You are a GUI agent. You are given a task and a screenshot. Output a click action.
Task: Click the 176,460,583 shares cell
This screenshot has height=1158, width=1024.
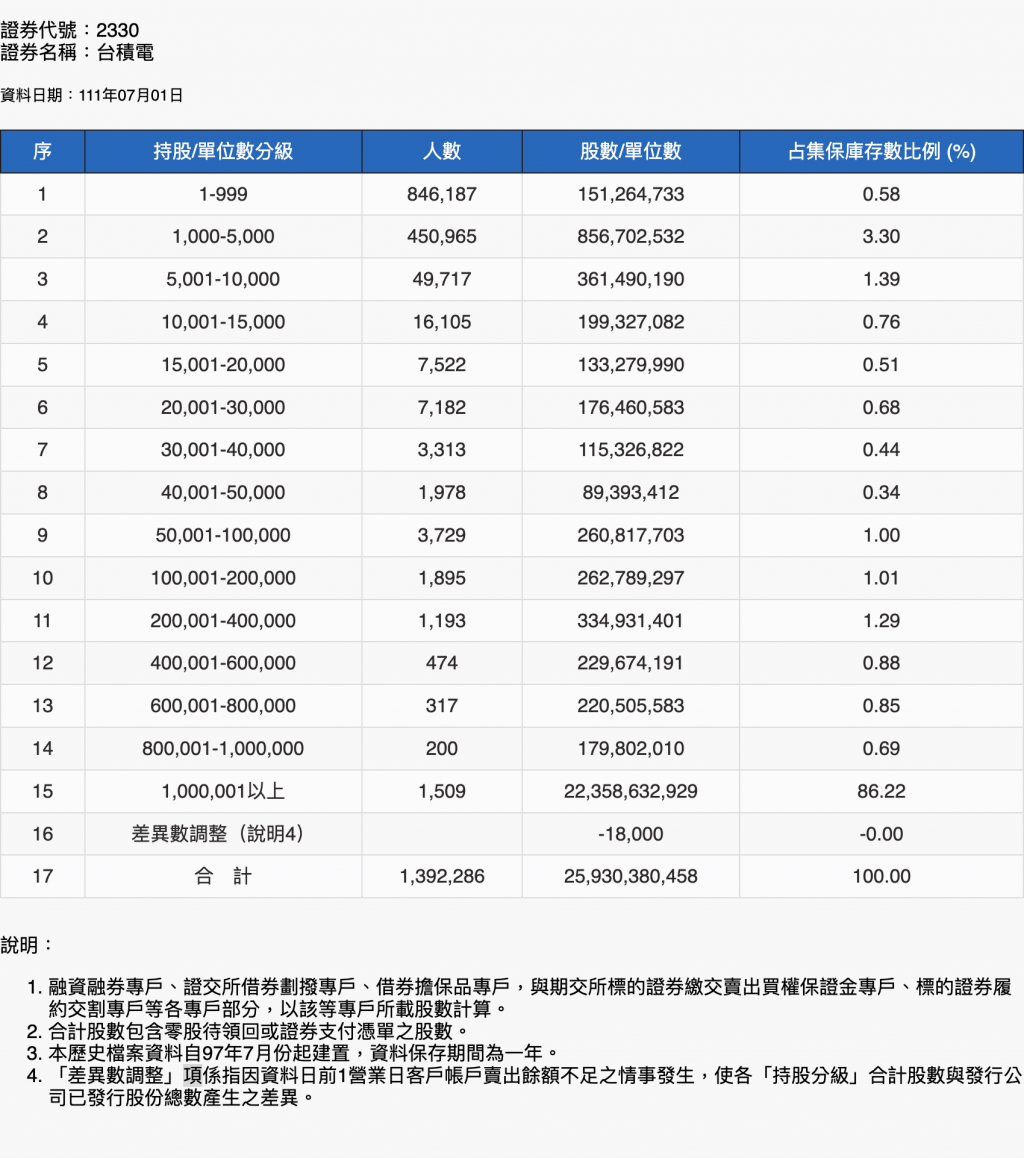630,408
